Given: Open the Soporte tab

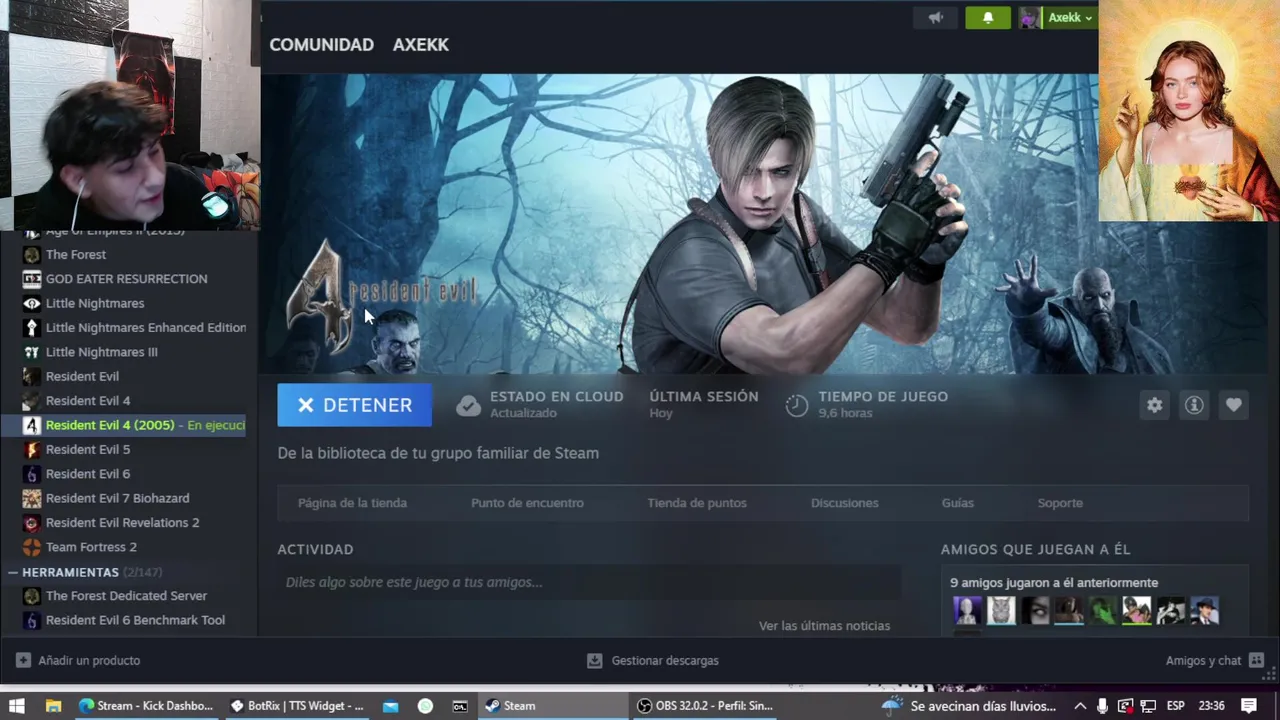Looking at the screenshot, I should pos(1060,503).
